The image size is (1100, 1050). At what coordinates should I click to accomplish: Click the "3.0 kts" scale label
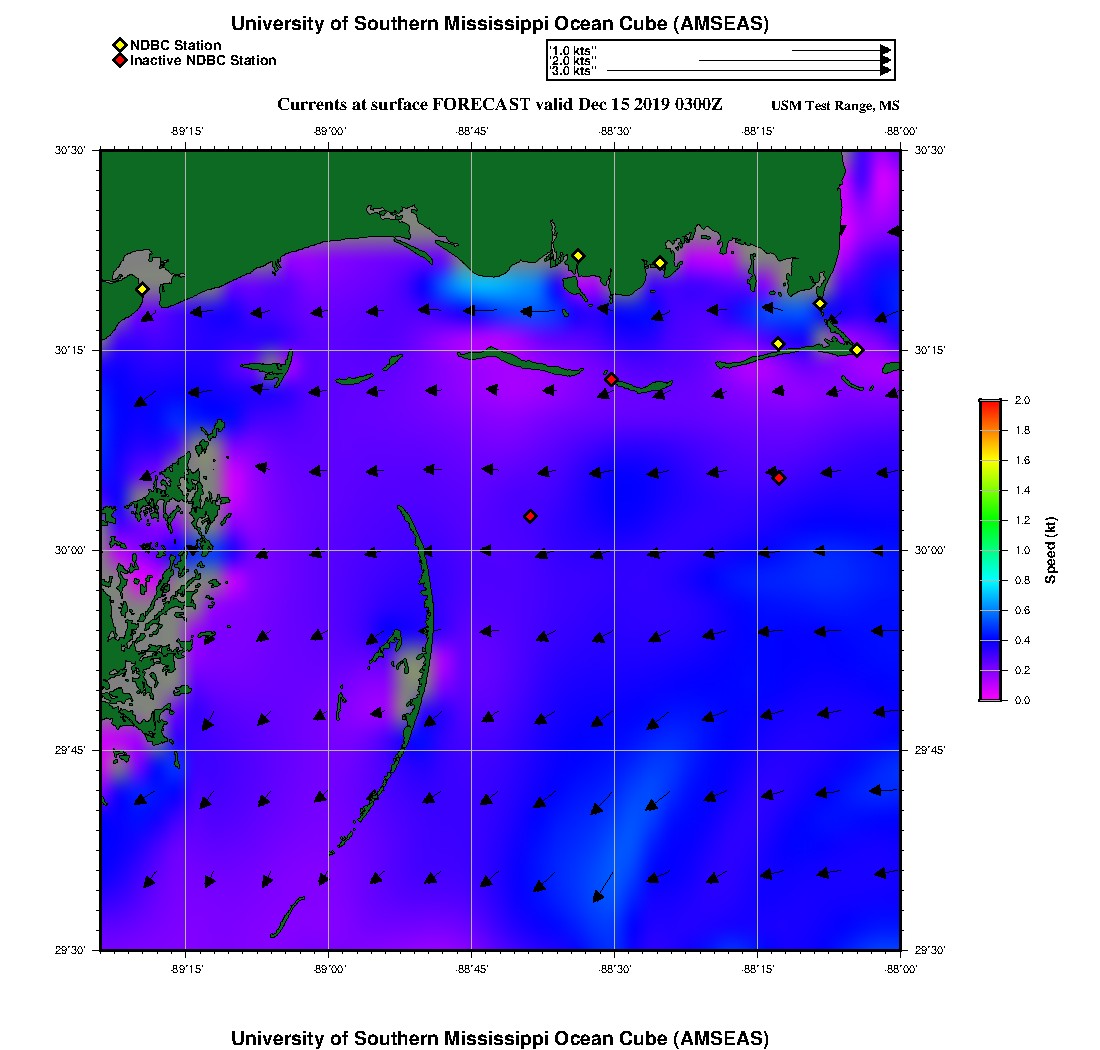click(x=573, y=70)
